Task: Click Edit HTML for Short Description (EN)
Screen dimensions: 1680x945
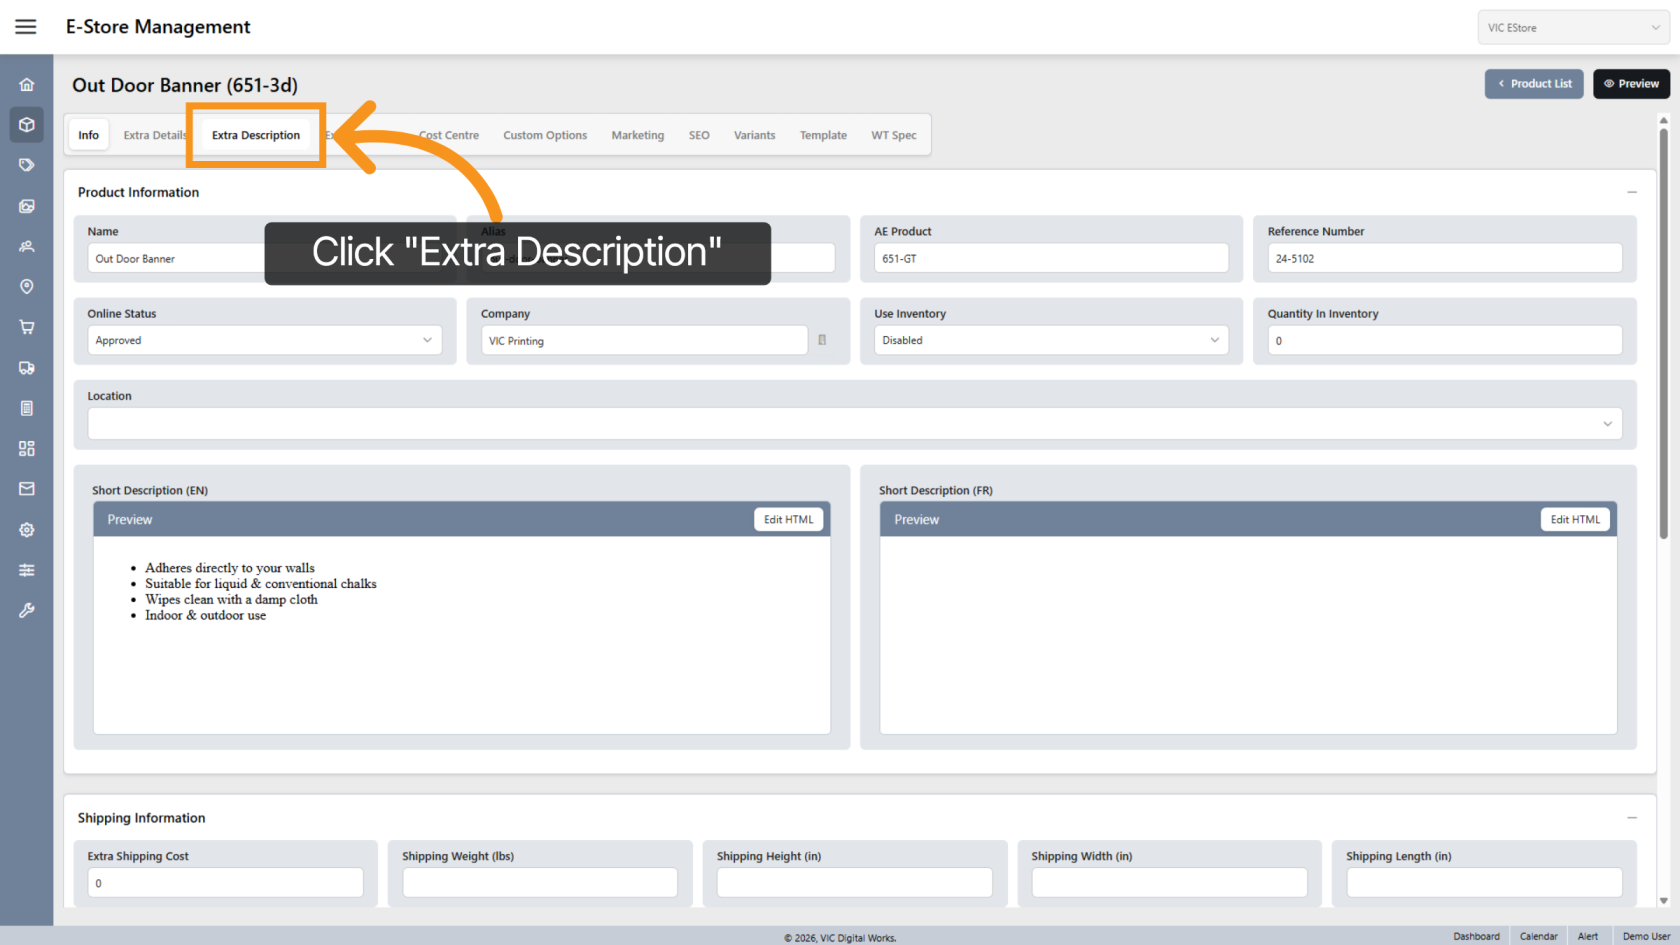Action: tap(788, 520)
